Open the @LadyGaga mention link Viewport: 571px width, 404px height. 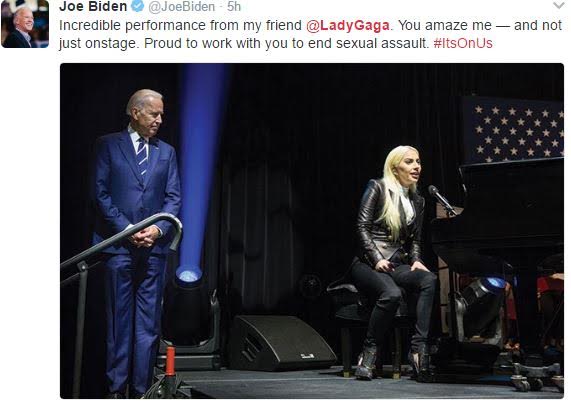[x=348, y=26]
